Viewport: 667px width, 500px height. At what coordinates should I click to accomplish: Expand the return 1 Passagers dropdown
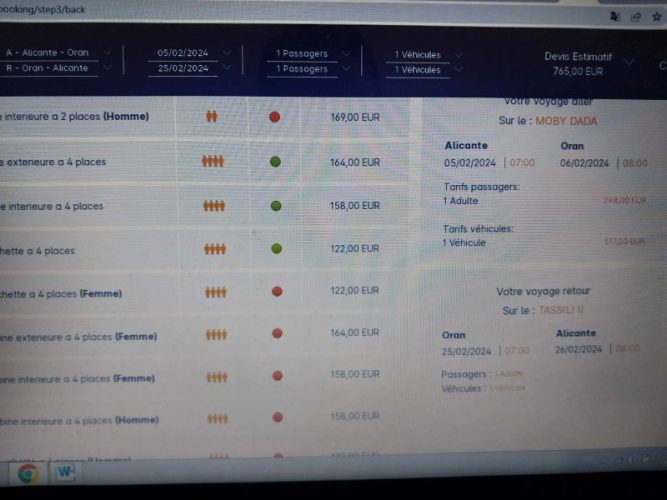tap(346, 69)
